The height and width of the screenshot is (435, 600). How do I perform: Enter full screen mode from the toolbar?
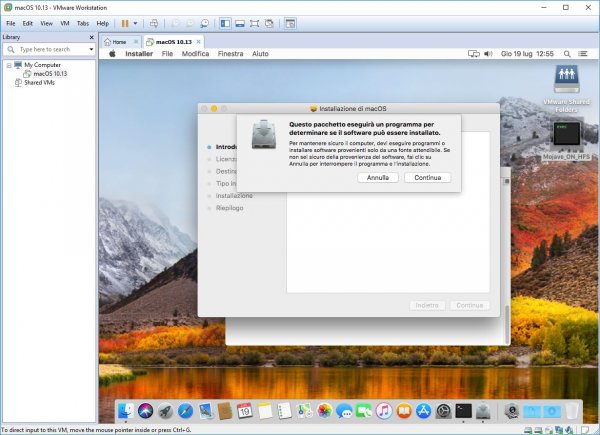254,23
